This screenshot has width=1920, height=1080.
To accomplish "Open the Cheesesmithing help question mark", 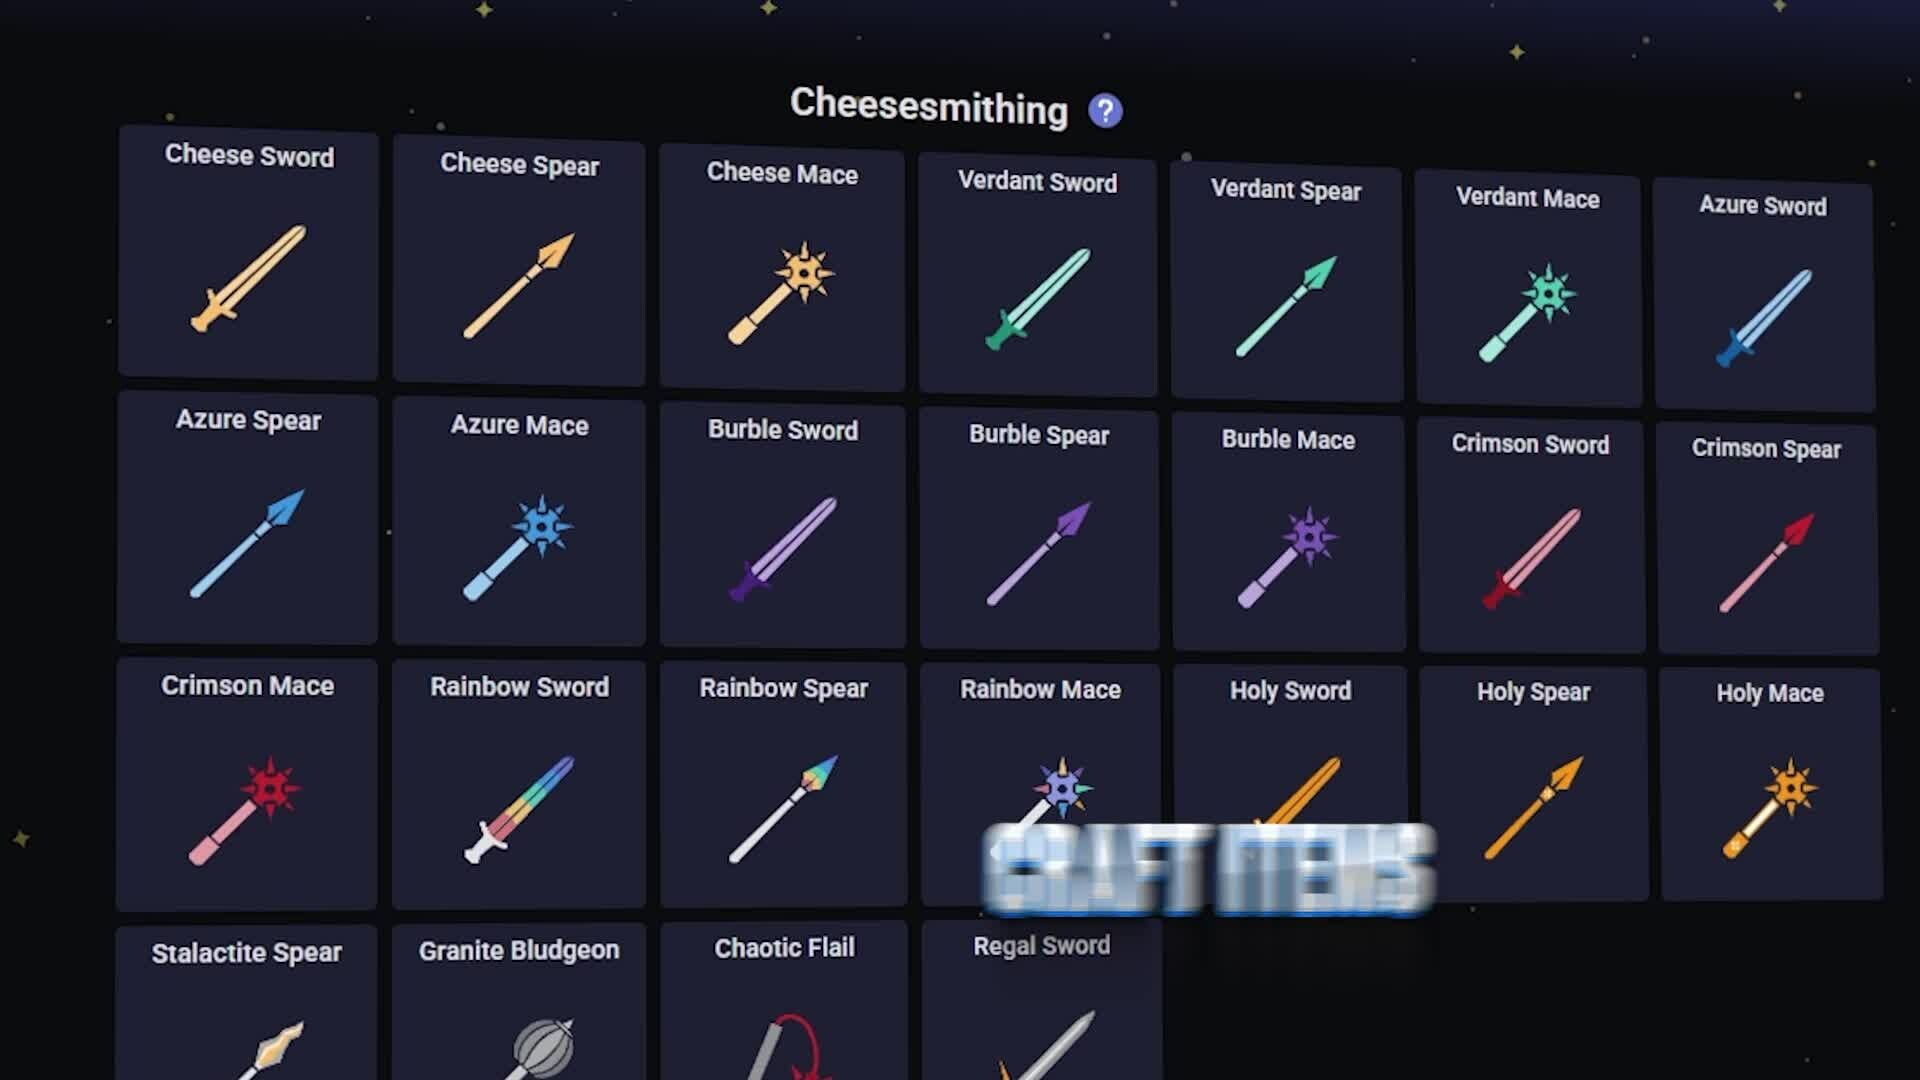I will (1105, 111).
